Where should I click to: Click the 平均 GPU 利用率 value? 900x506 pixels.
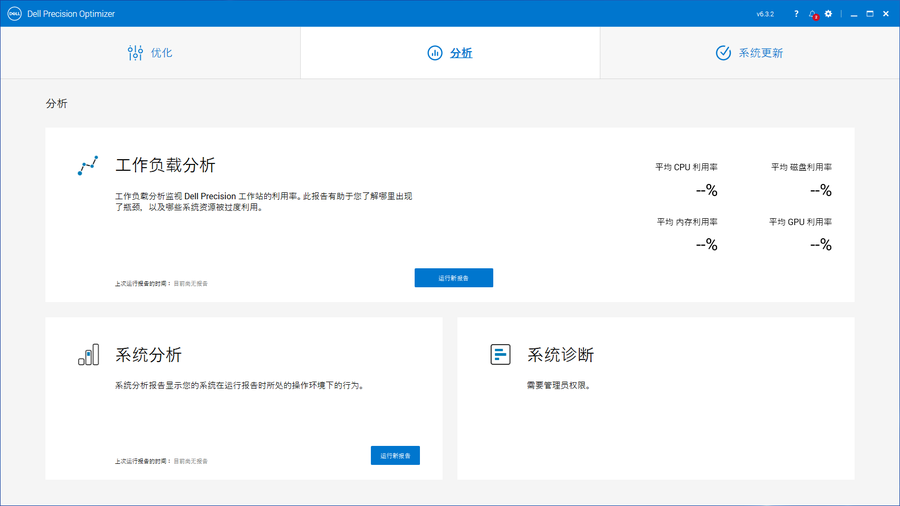point(820,244)
